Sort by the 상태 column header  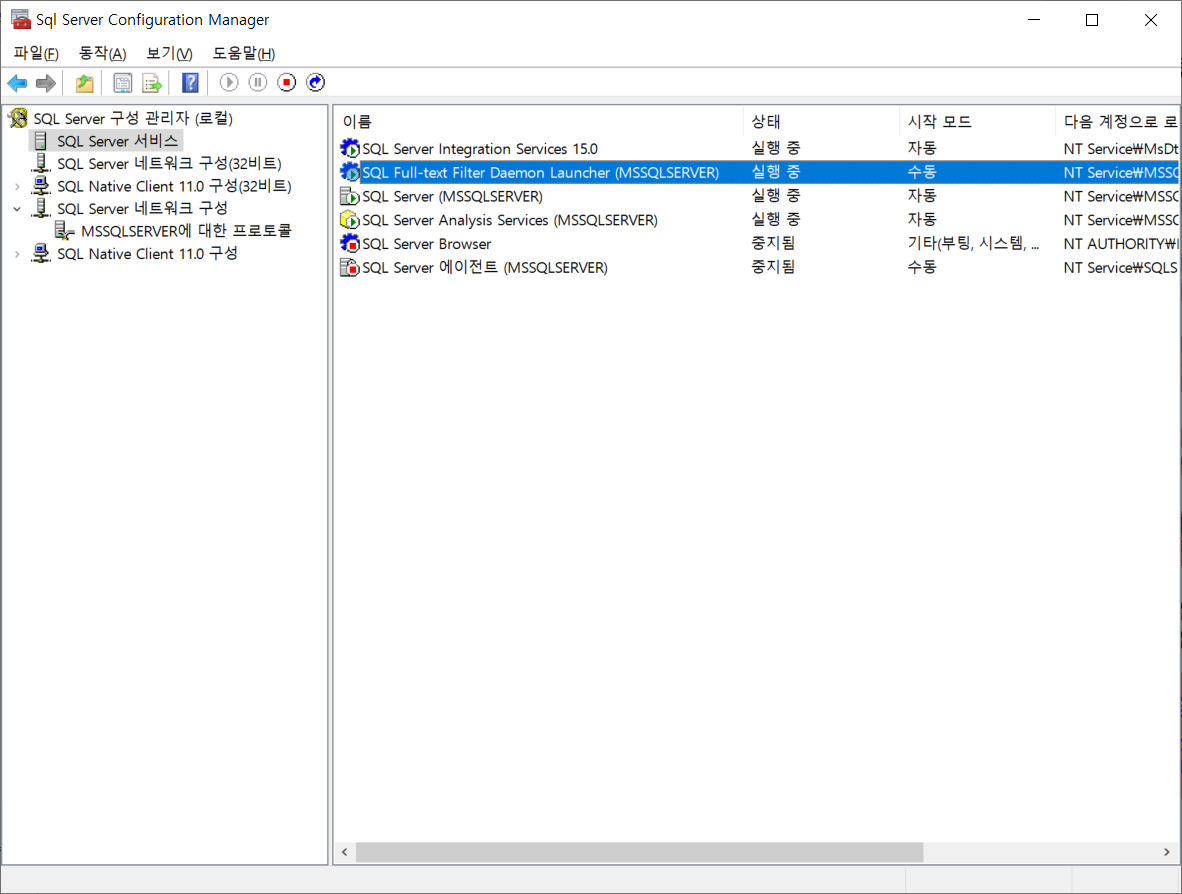pyautogui.click(x=821, y=121)
